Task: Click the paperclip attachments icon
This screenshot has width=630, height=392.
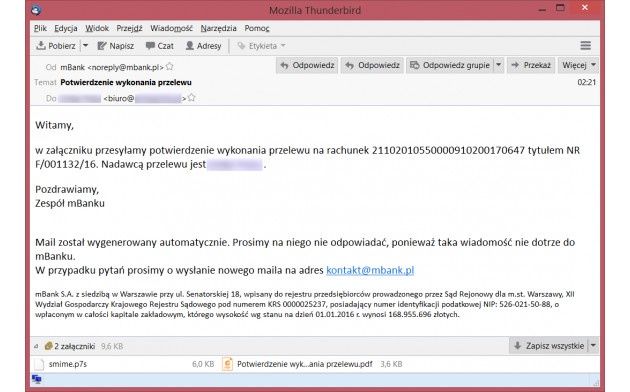Action: pyautogui.click(x=48, y=346)
